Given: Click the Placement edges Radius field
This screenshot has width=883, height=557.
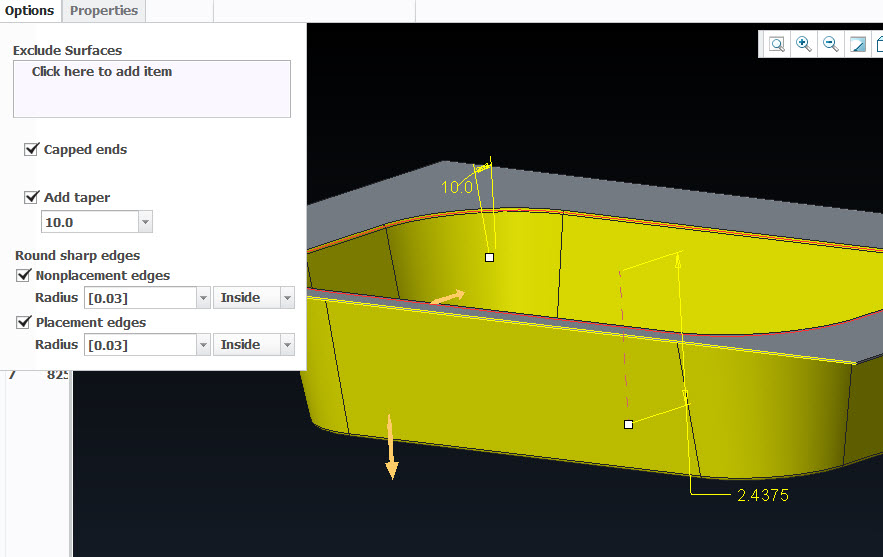Looking at the screenshot, I should [141, 345].
